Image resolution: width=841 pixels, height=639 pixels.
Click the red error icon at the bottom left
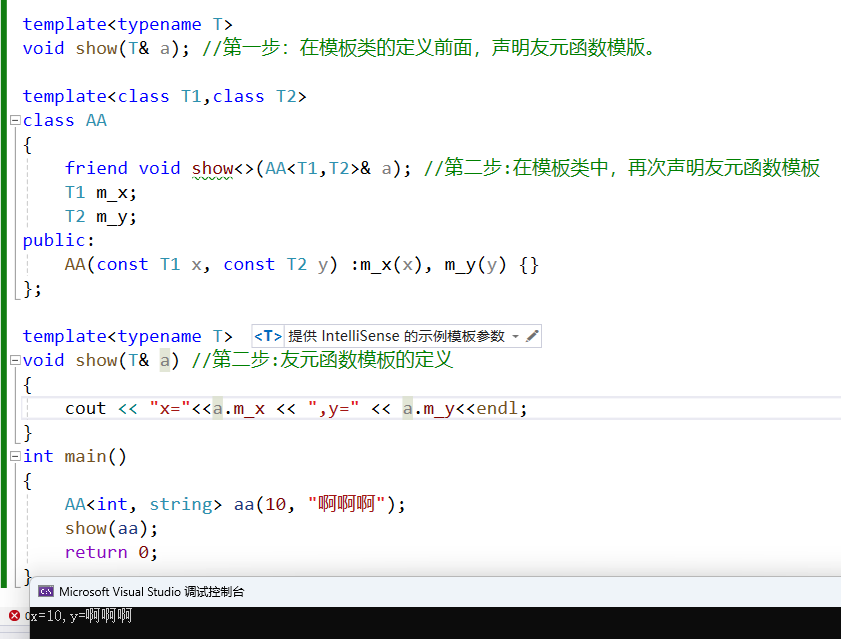point(14,615)
